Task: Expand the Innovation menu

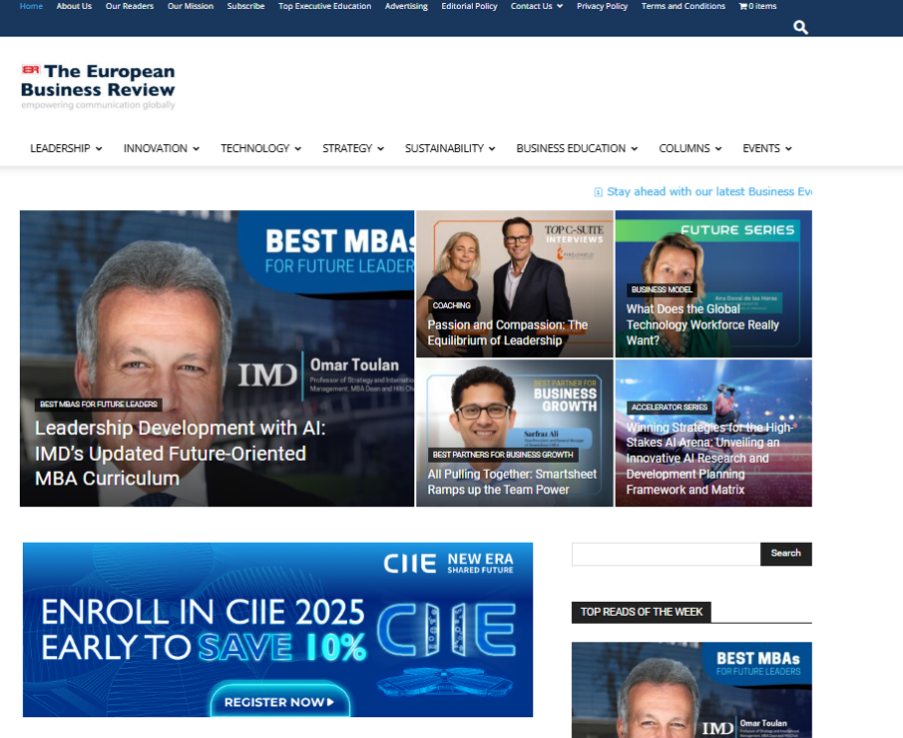Action: tap(161, 149)
